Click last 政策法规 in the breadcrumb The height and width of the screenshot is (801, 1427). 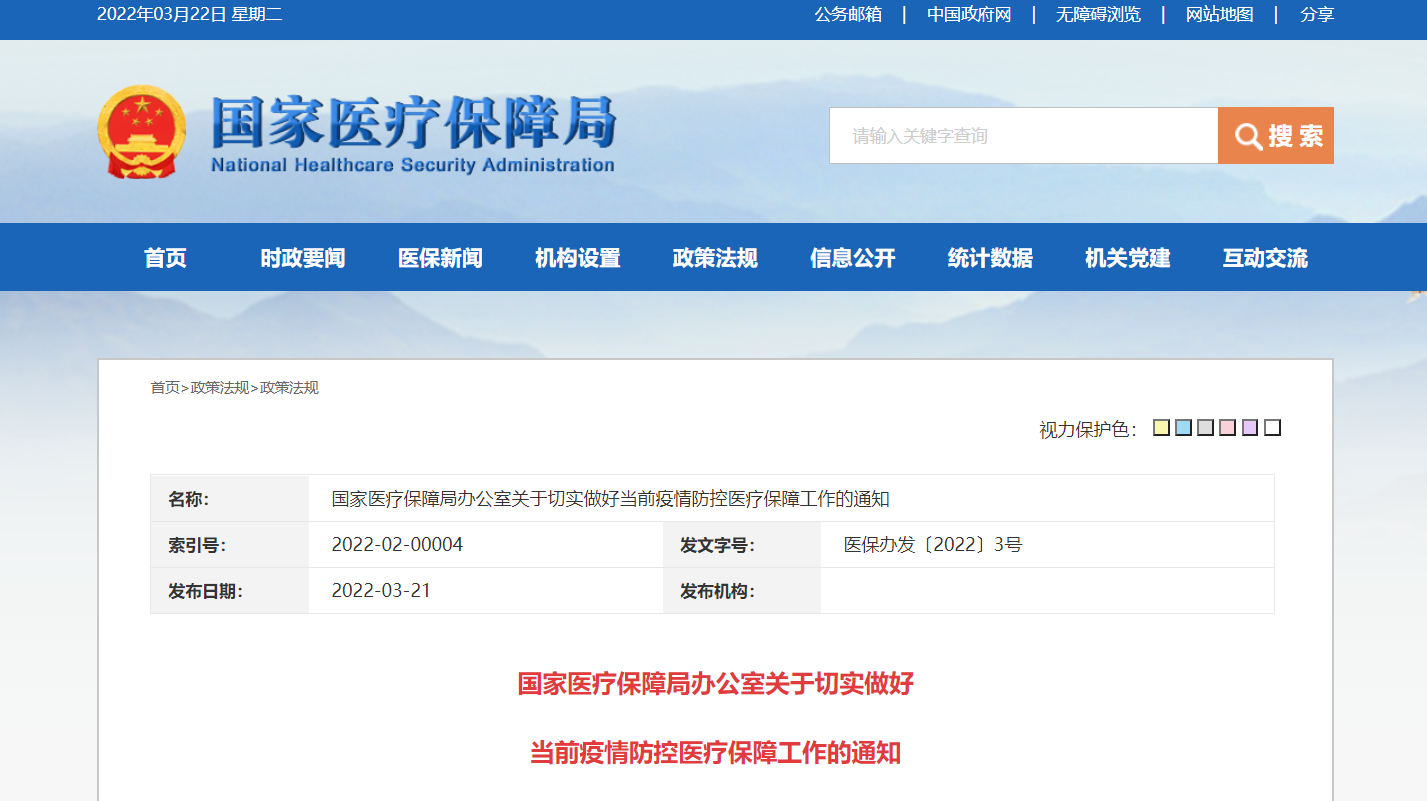289,388
